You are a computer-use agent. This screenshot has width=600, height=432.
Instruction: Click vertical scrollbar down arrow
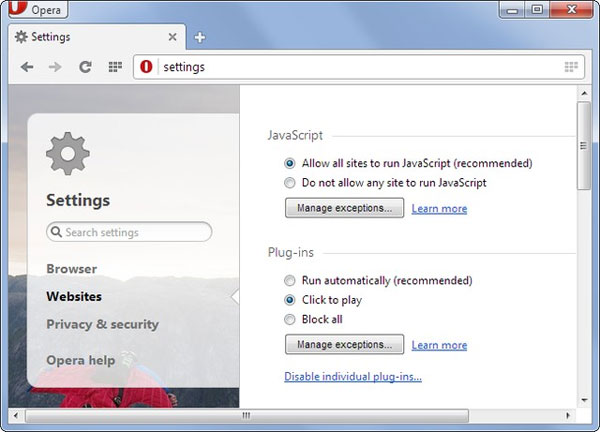click(x=584, y=400)
